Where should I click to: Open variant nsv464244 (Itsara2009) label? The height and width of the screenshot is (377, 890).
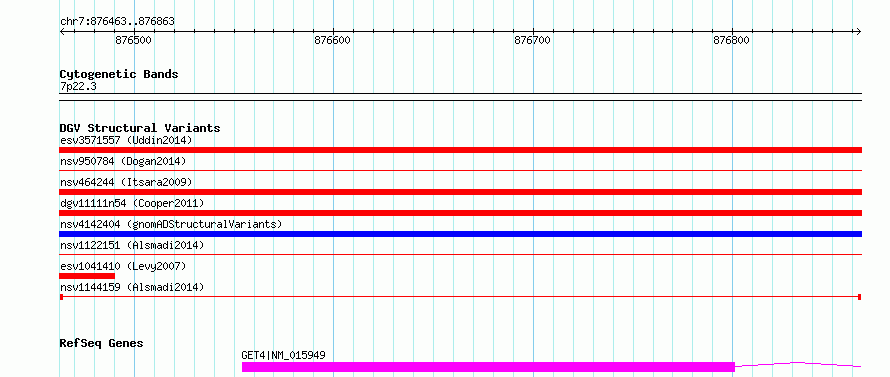coord(126,182)
